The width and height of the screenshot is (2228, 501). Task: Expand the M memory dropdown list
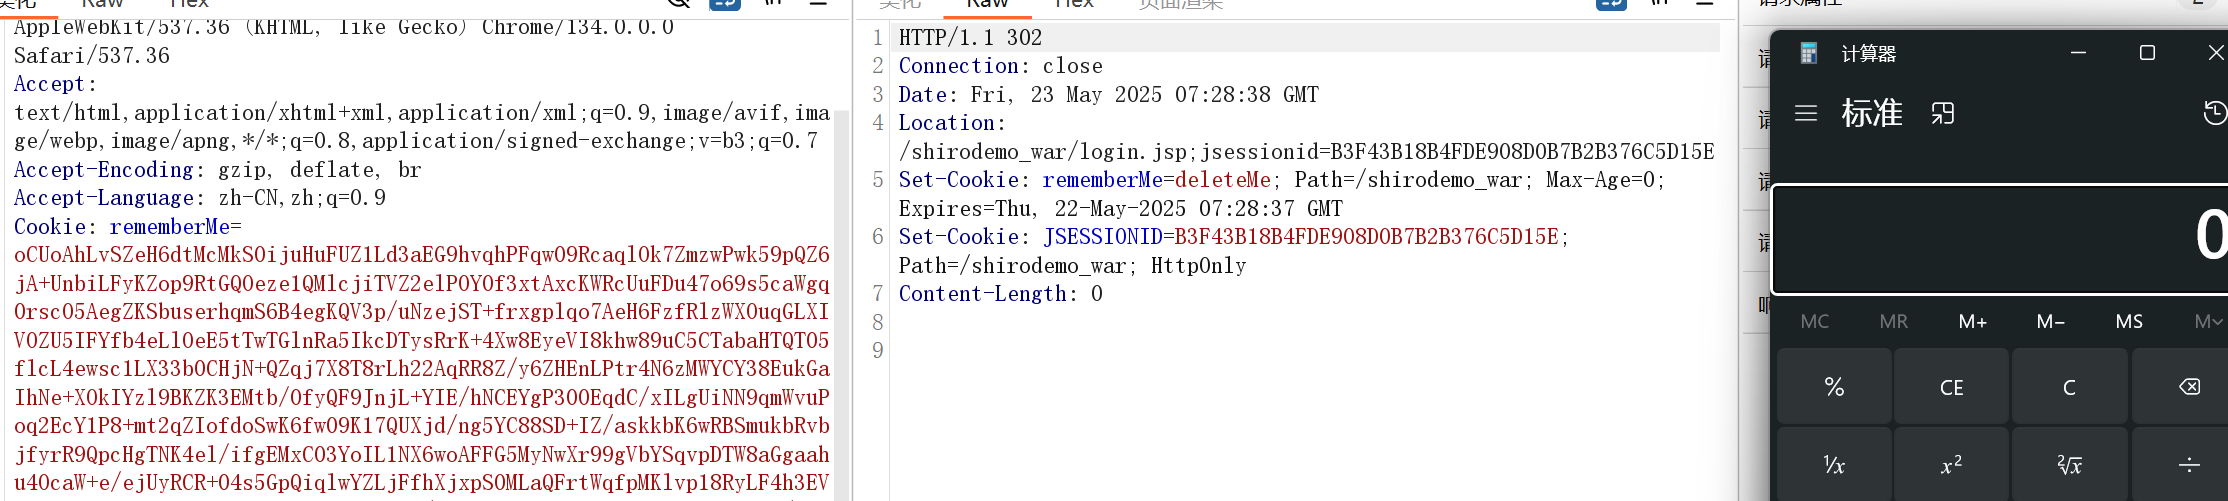point(2207,321)
